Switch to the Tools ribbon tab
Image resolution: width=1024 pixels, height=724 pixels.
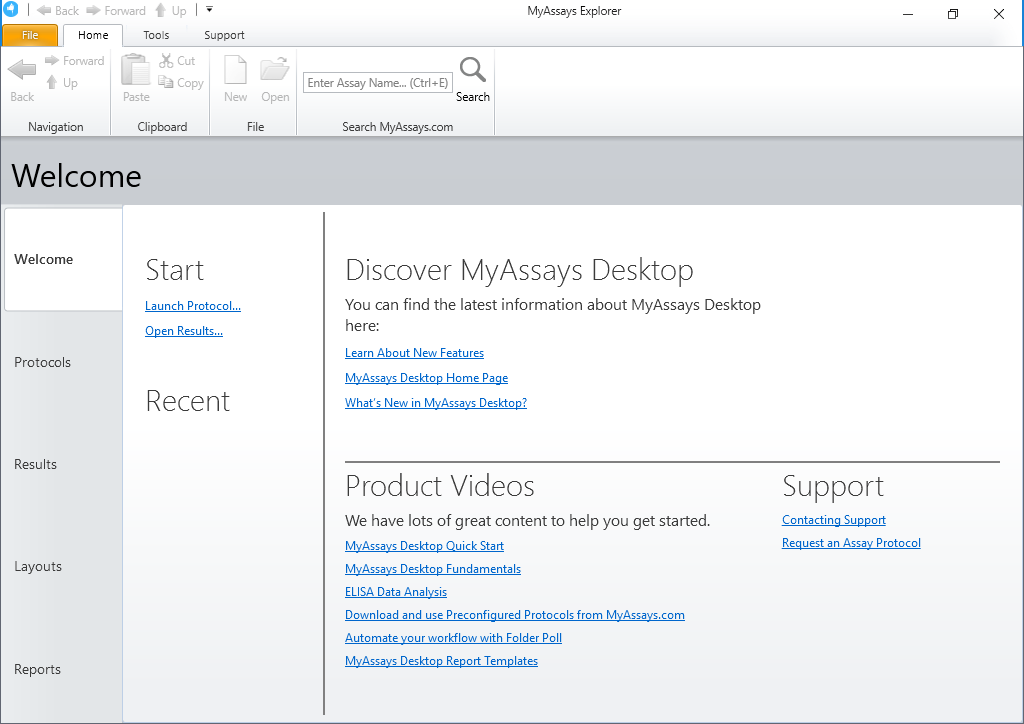point(156,35)
